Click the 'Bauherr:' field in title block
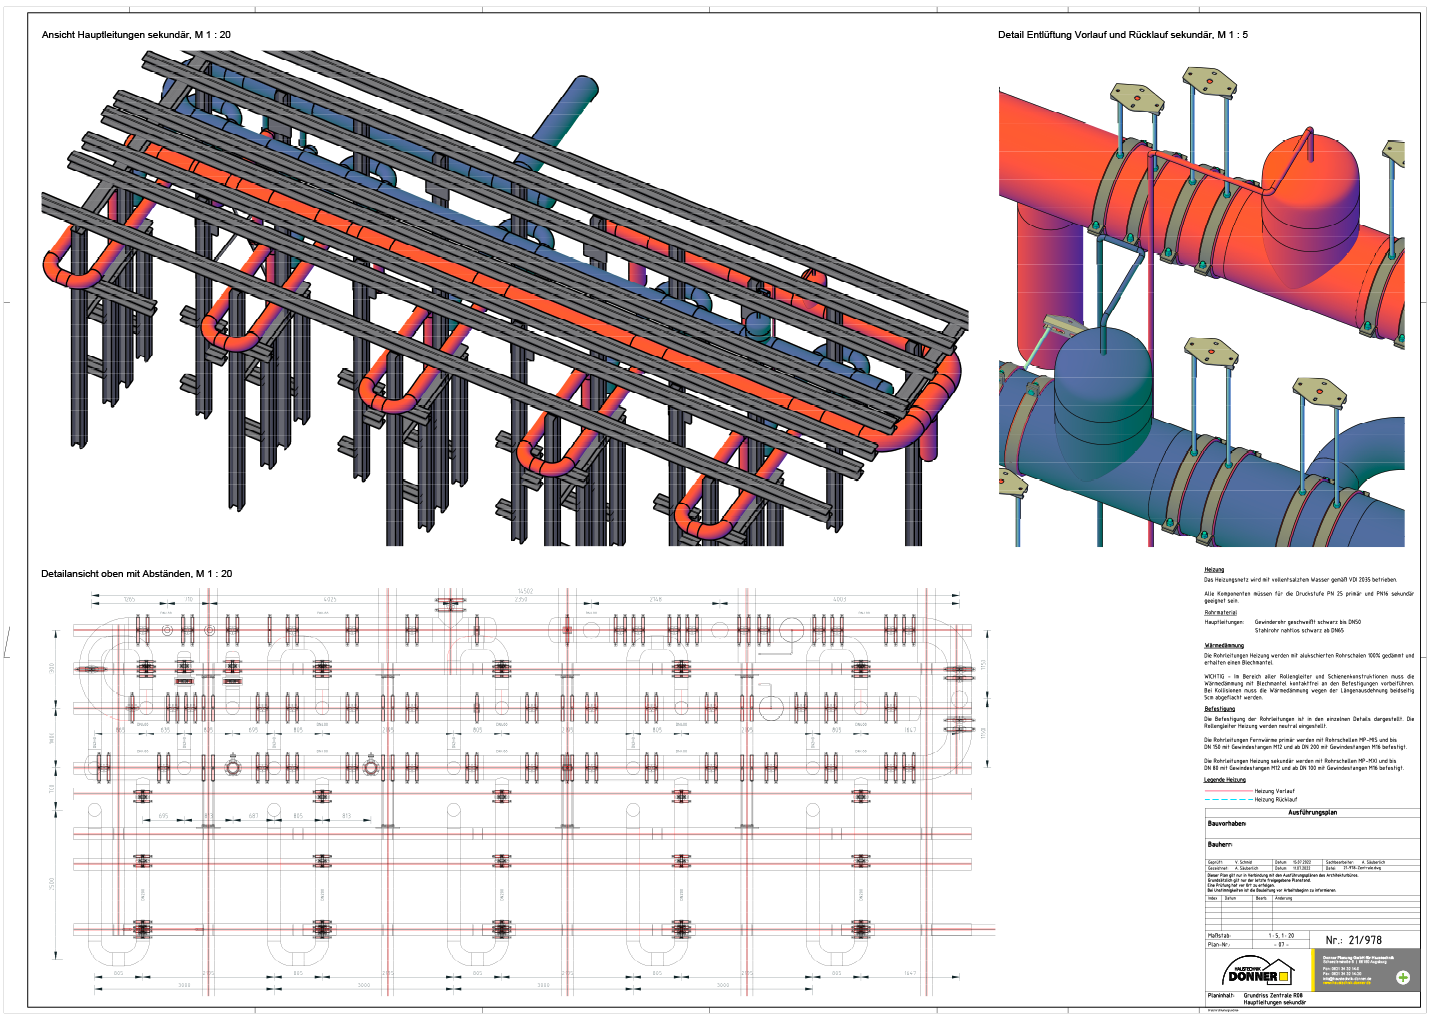The image size is (1436, 1017). (1220, 845)
